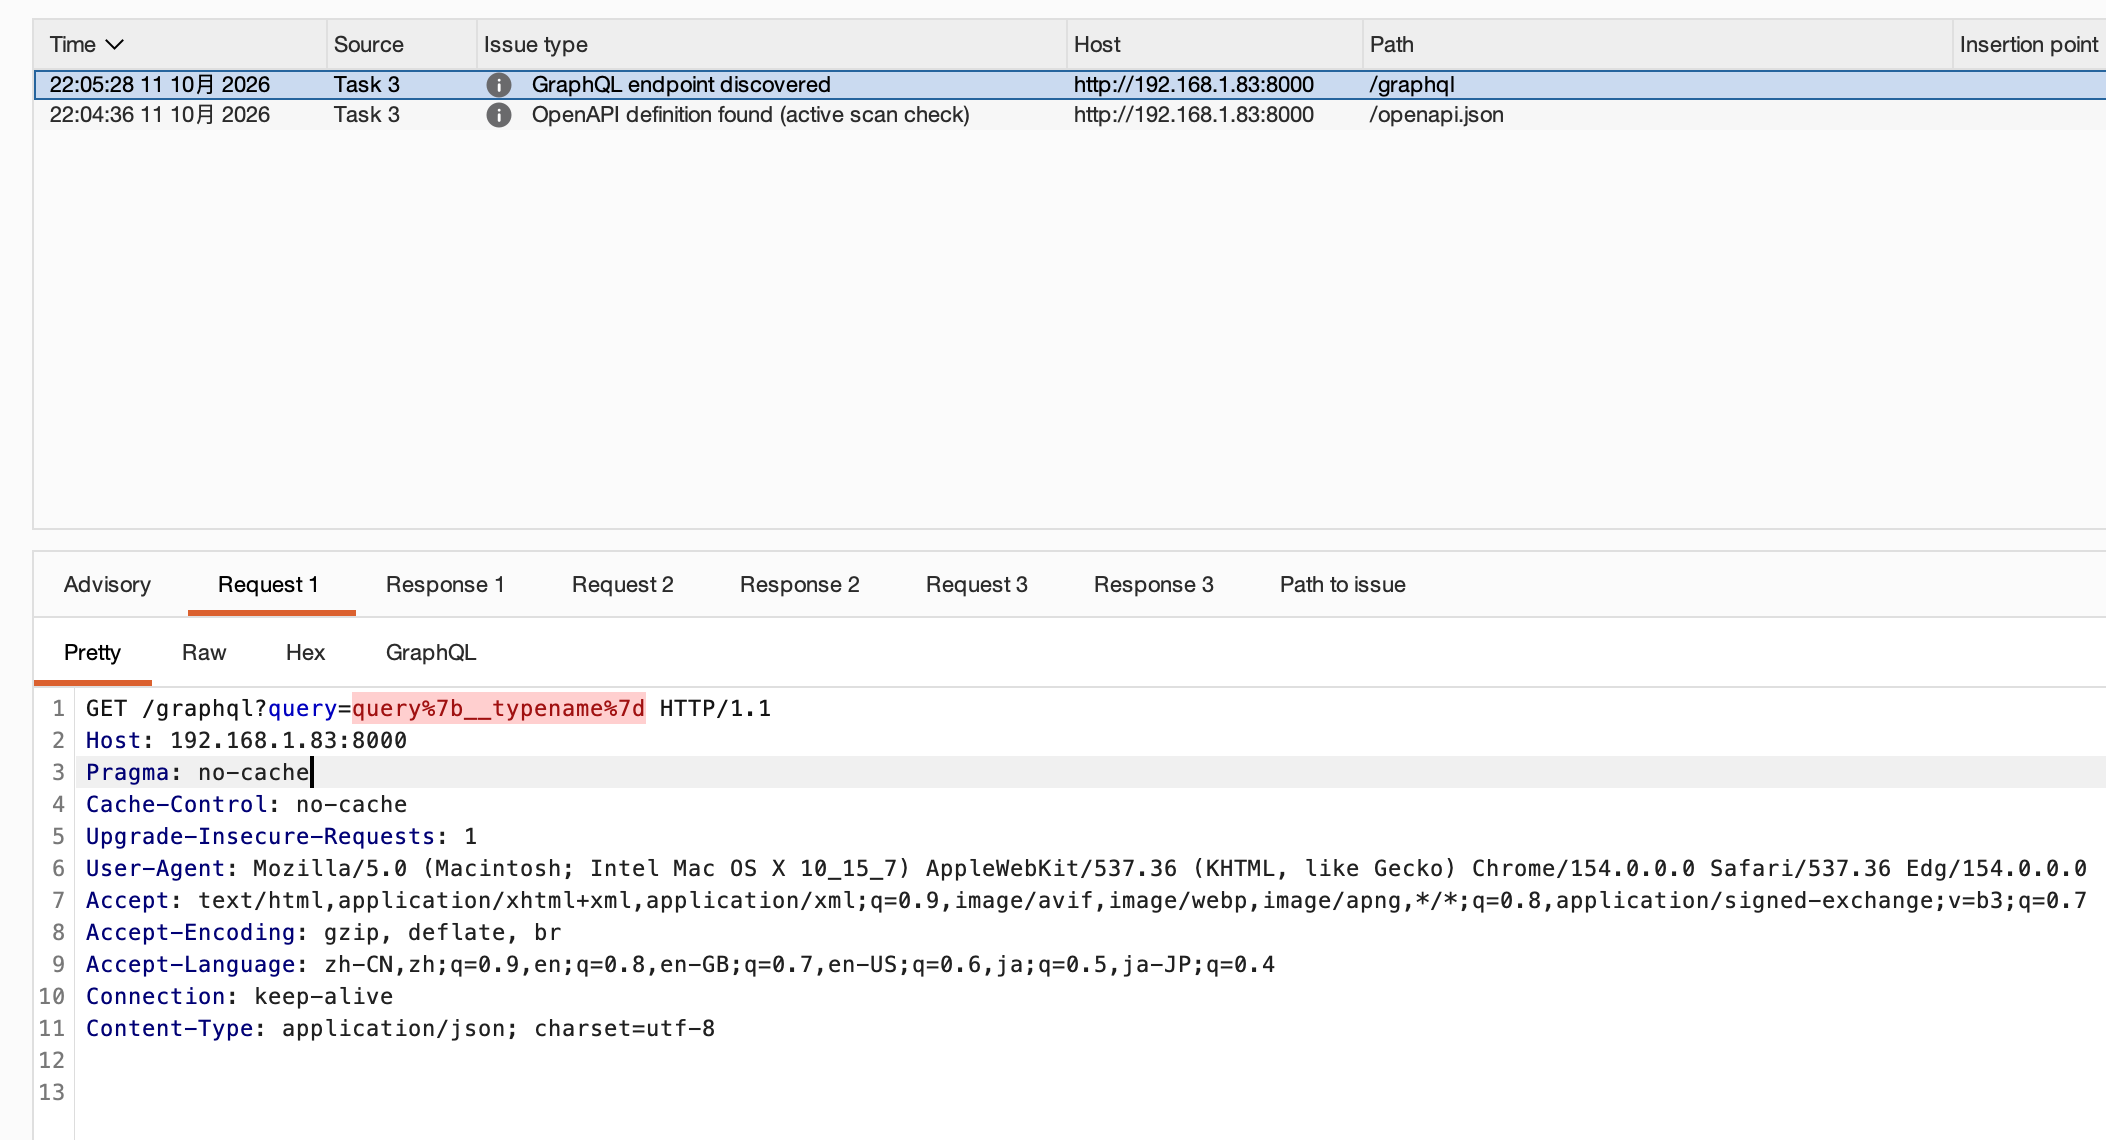
Task: Sort by Time column descending arrow
Action: click(115, 45)
